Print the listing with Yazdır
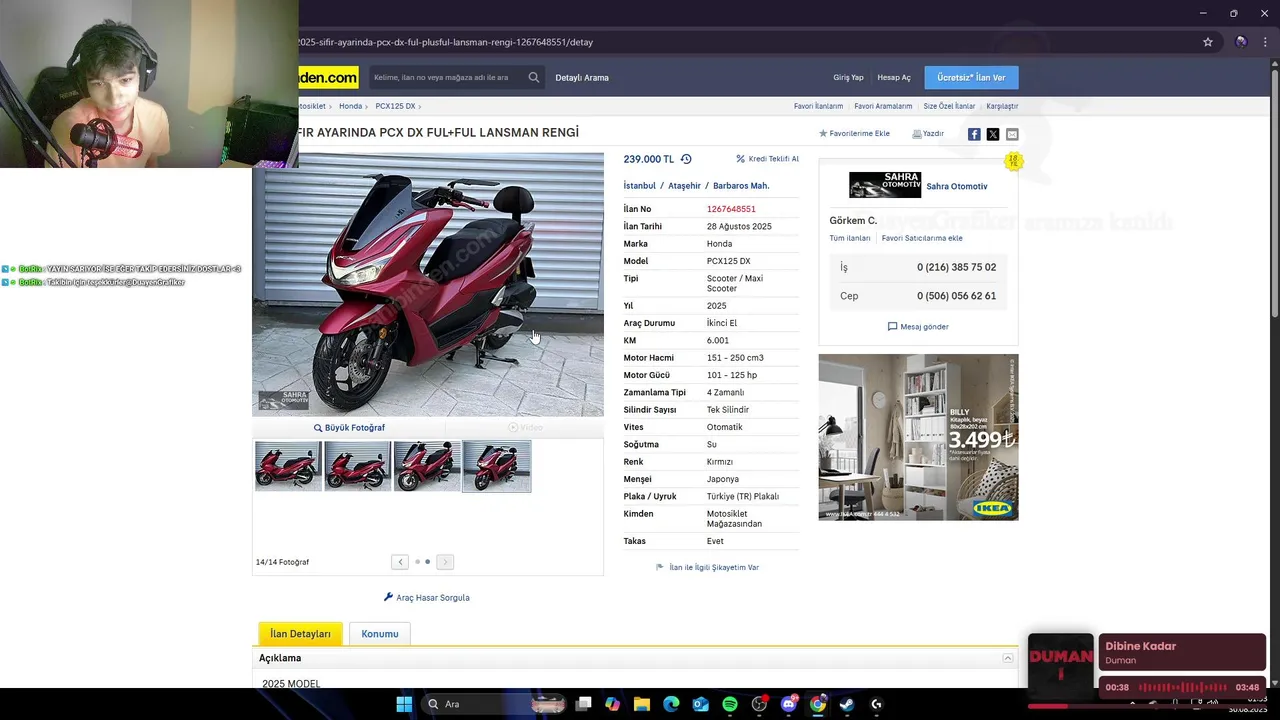 tap(928, 133)
